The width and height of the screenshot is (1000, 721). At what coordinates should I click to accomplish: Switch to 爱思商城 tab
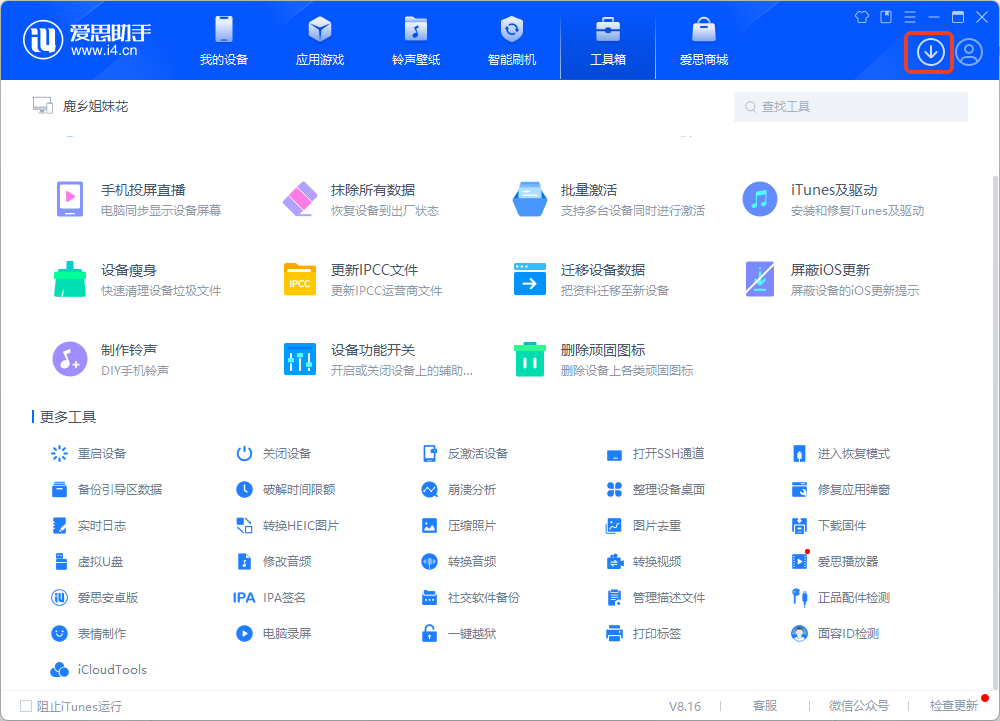pos(703,41)
